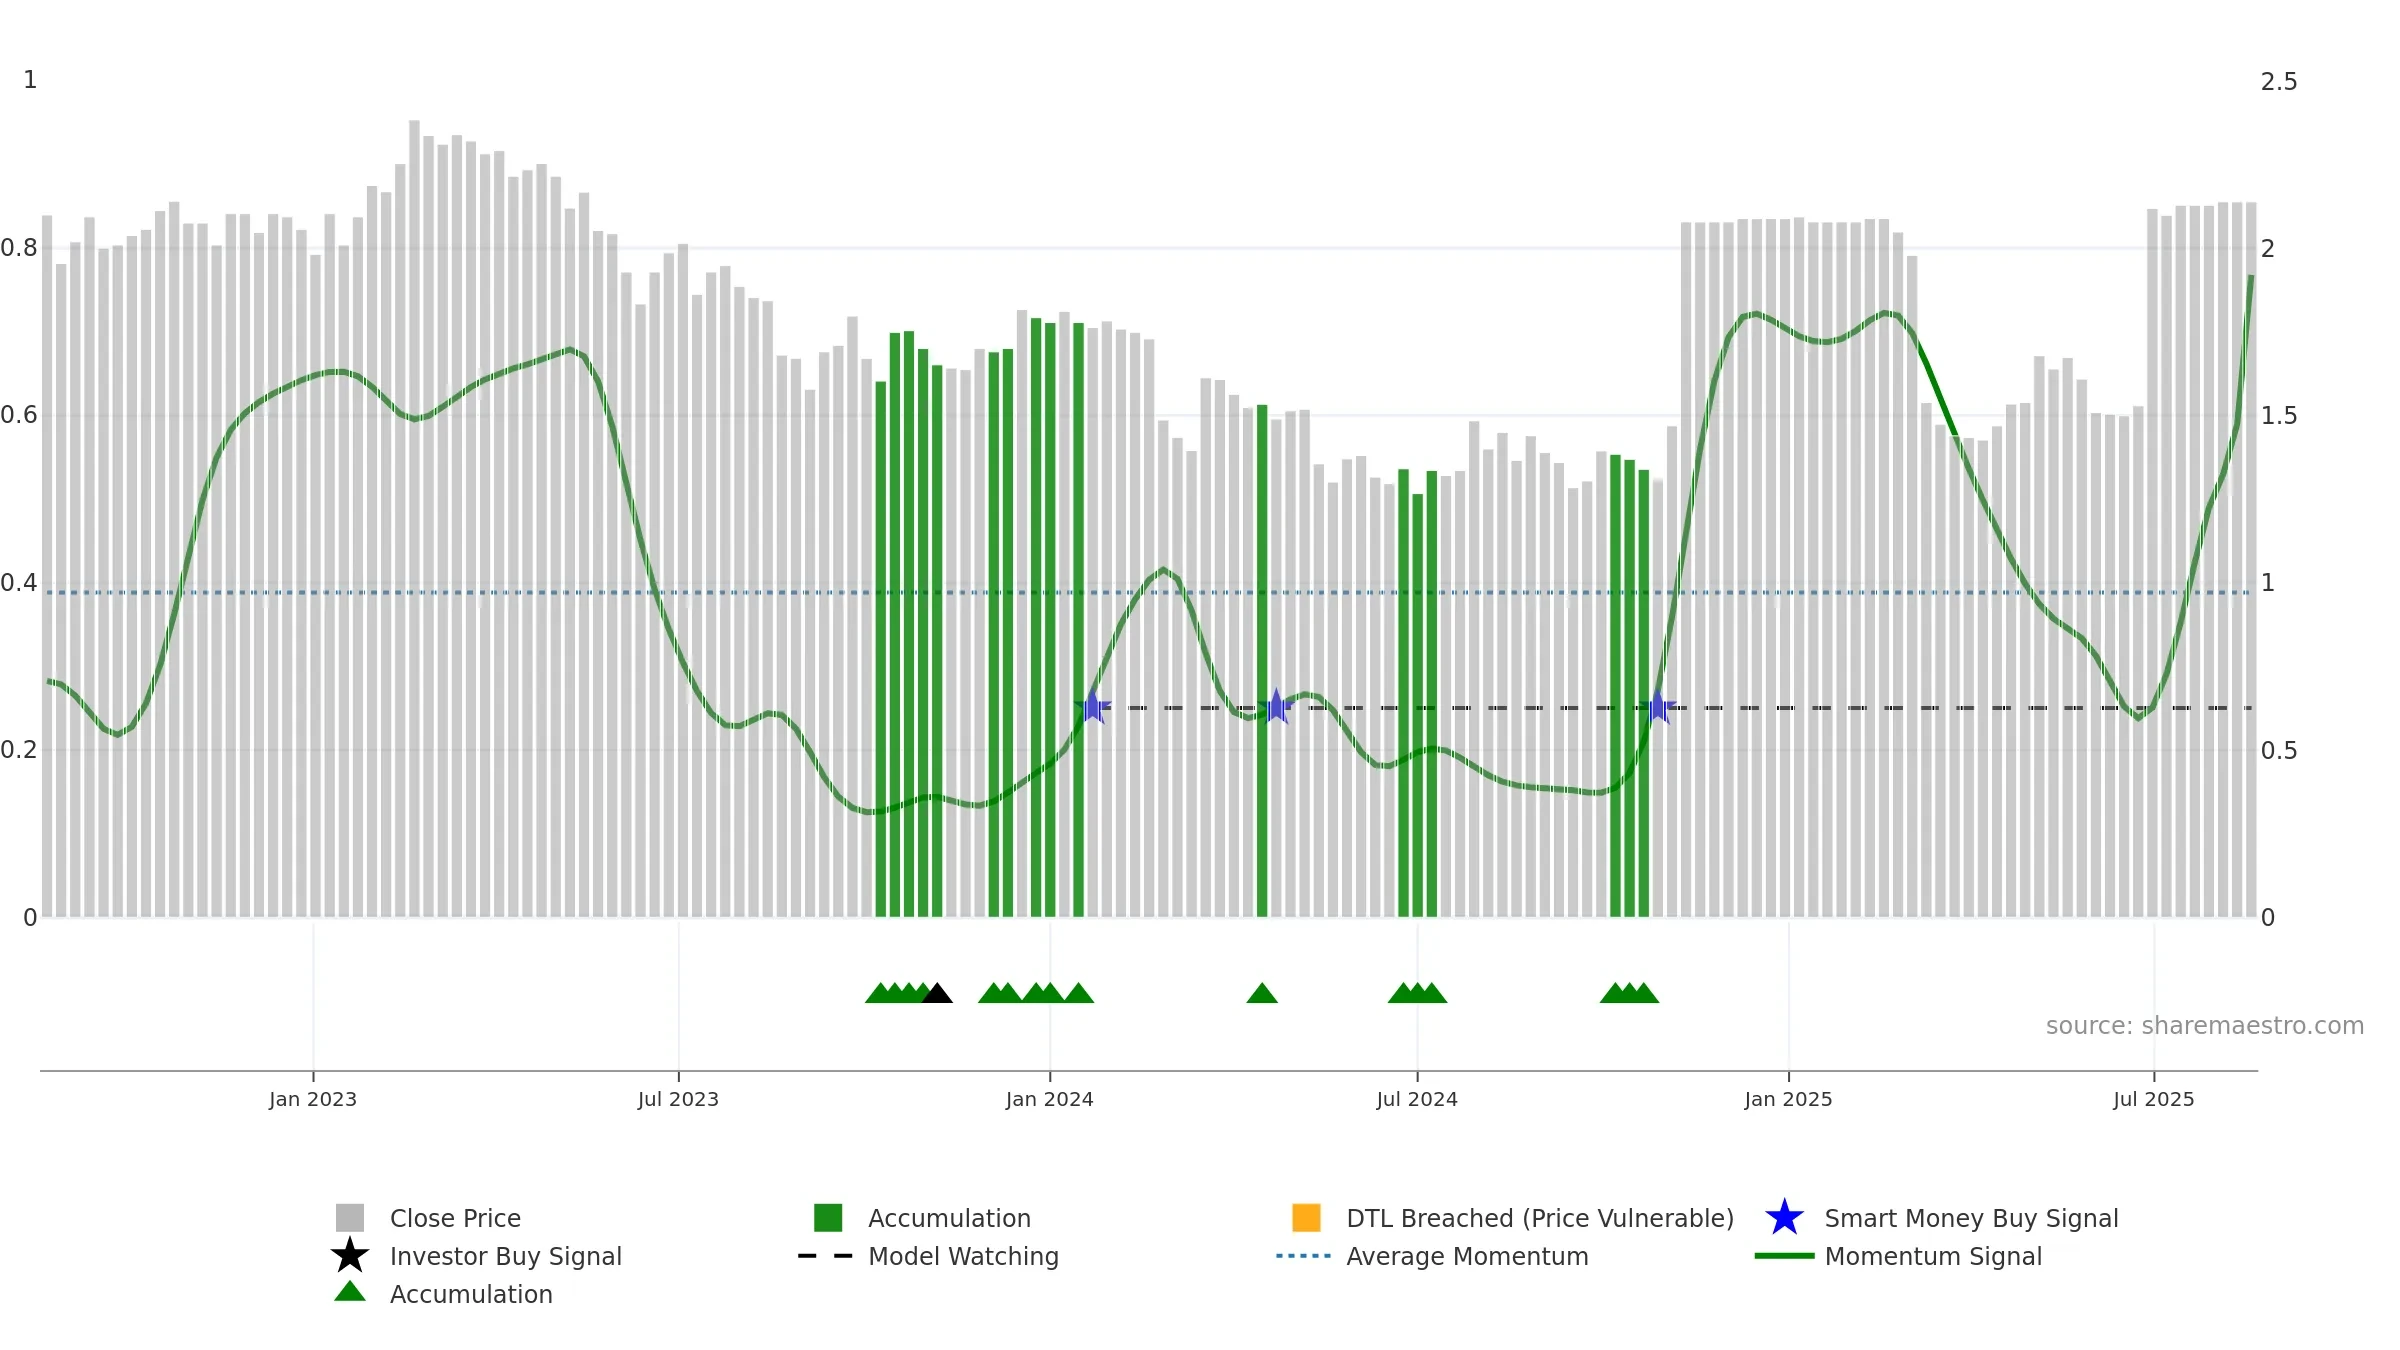Click the dotted Average Momentum legend line
The image size is (2400, 1350).
tap(1304, 1256)
